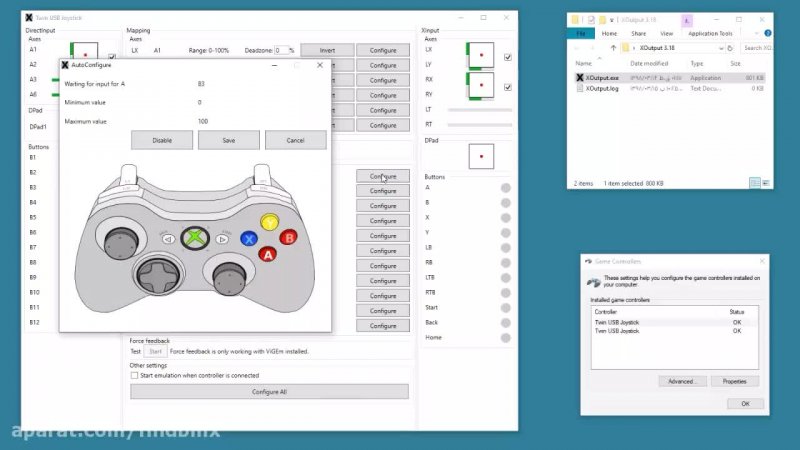Click the yellow Y button on controller image

pyautogui.click(x=269, y=222)
